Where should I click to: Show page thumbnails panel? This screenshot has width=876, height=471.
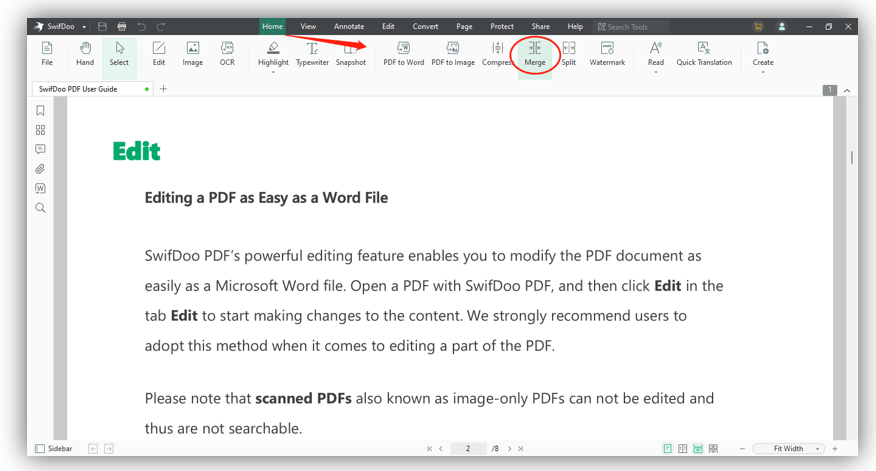(x=40, y=130)
